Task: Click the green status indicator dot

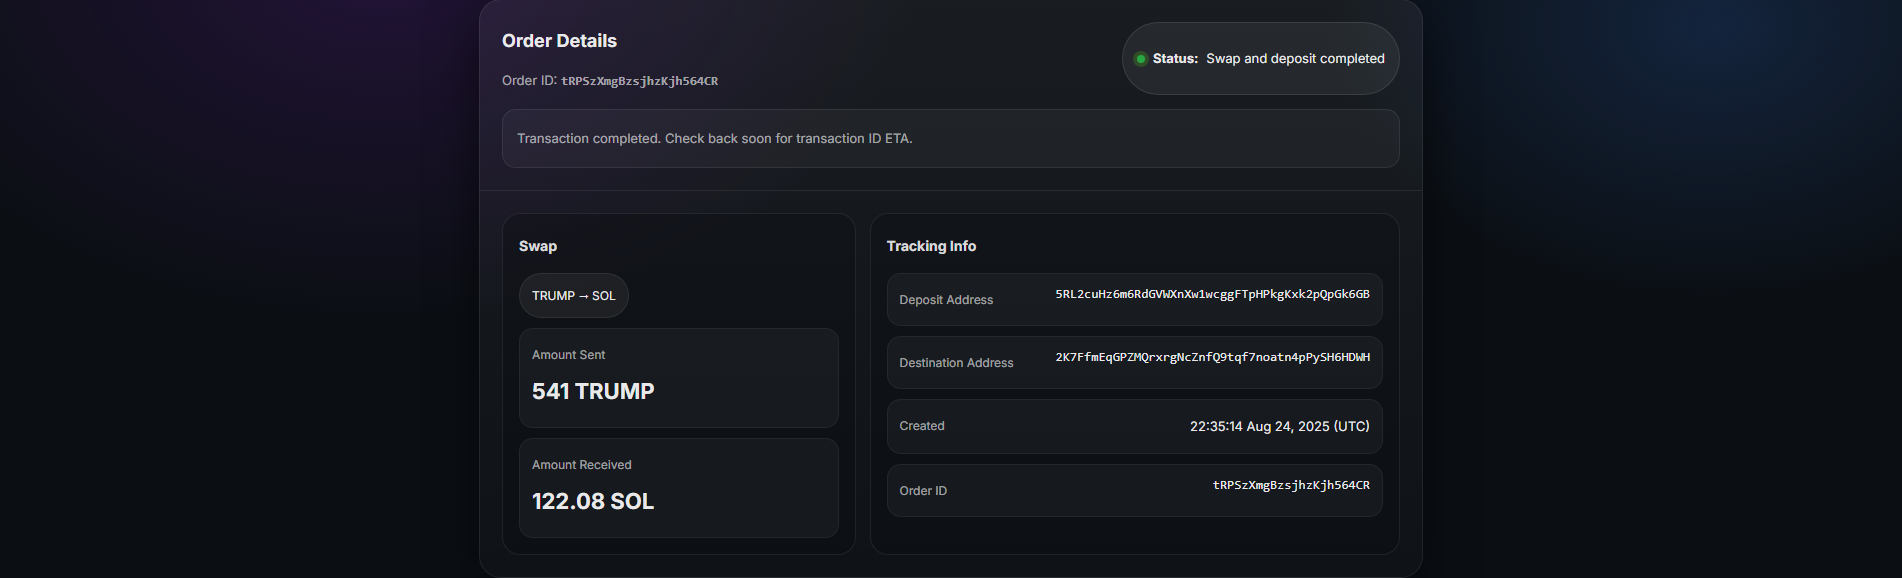Action: (1140, 59)
